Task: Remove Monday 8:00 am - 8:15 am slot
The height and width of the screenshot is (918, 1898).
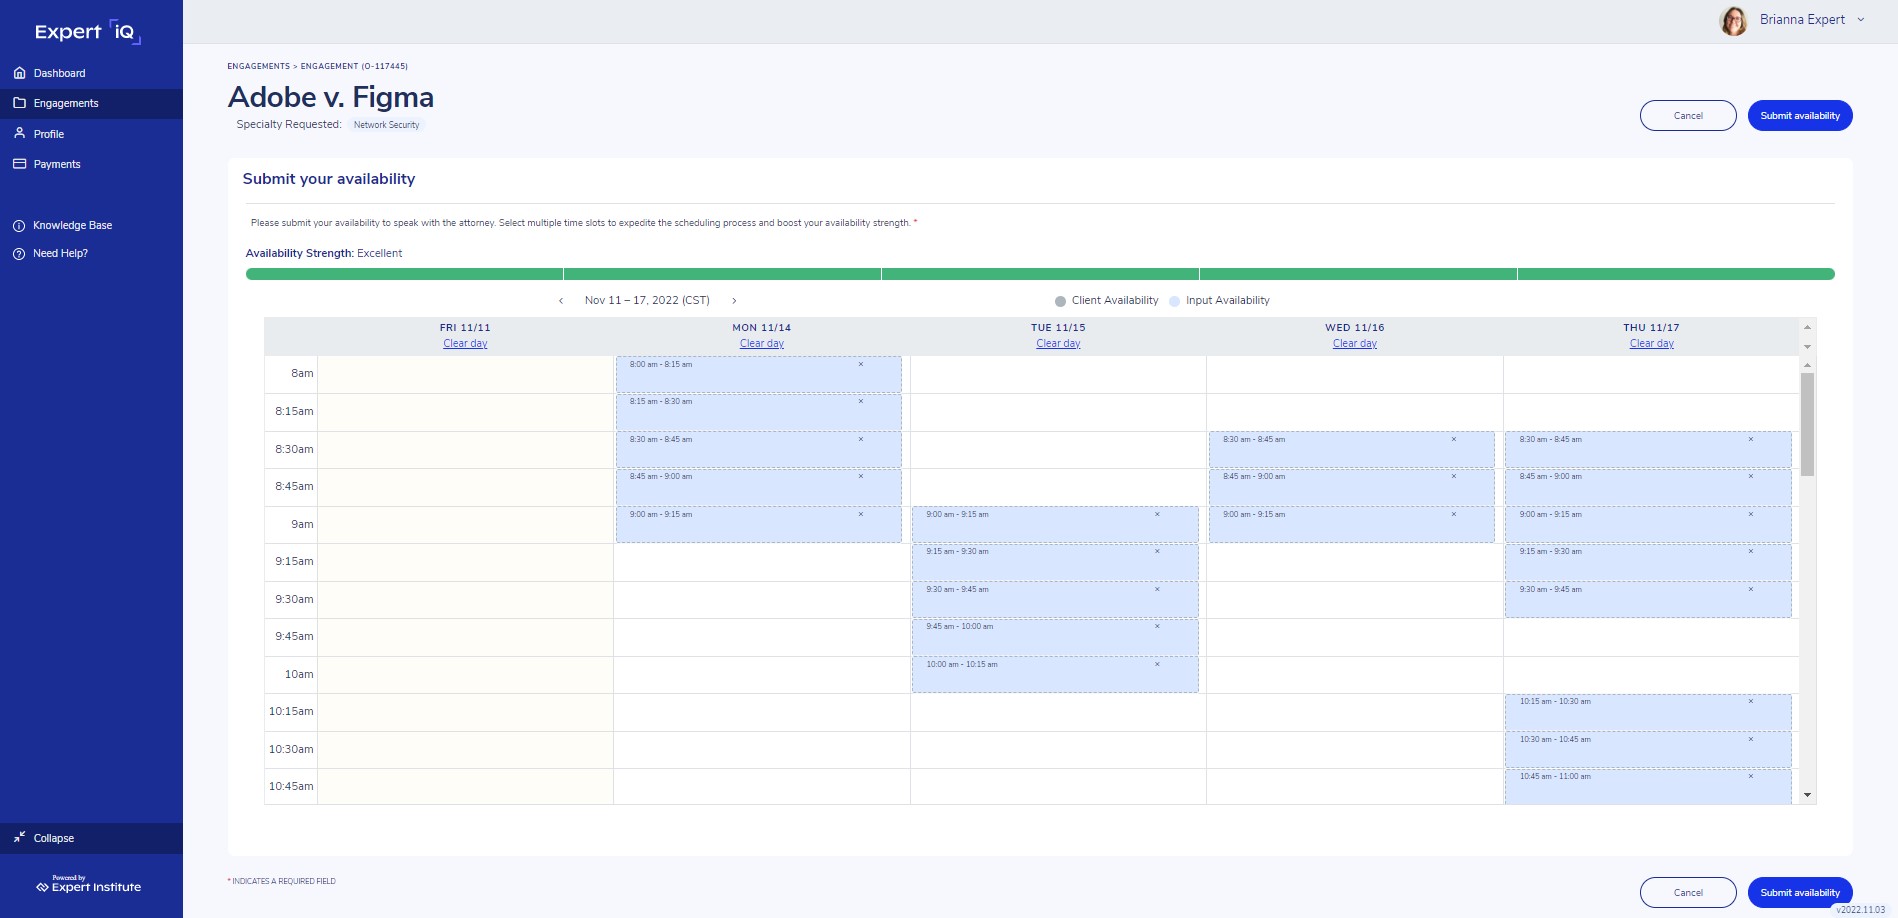Action: pyautogui.click(x=861, y=364)
